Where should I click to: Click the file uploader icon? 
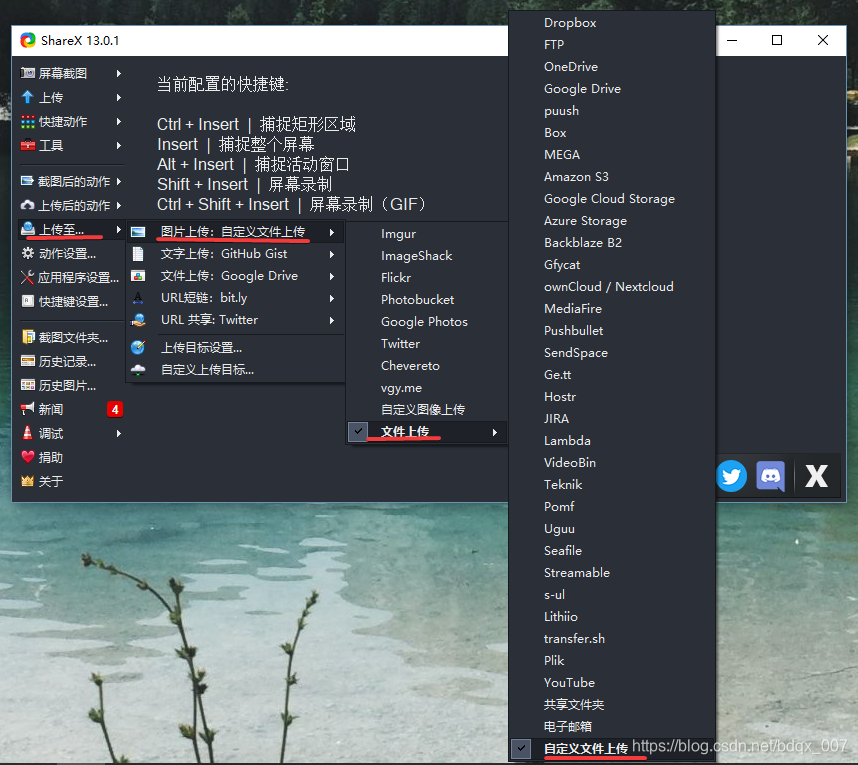coord(138,276)
